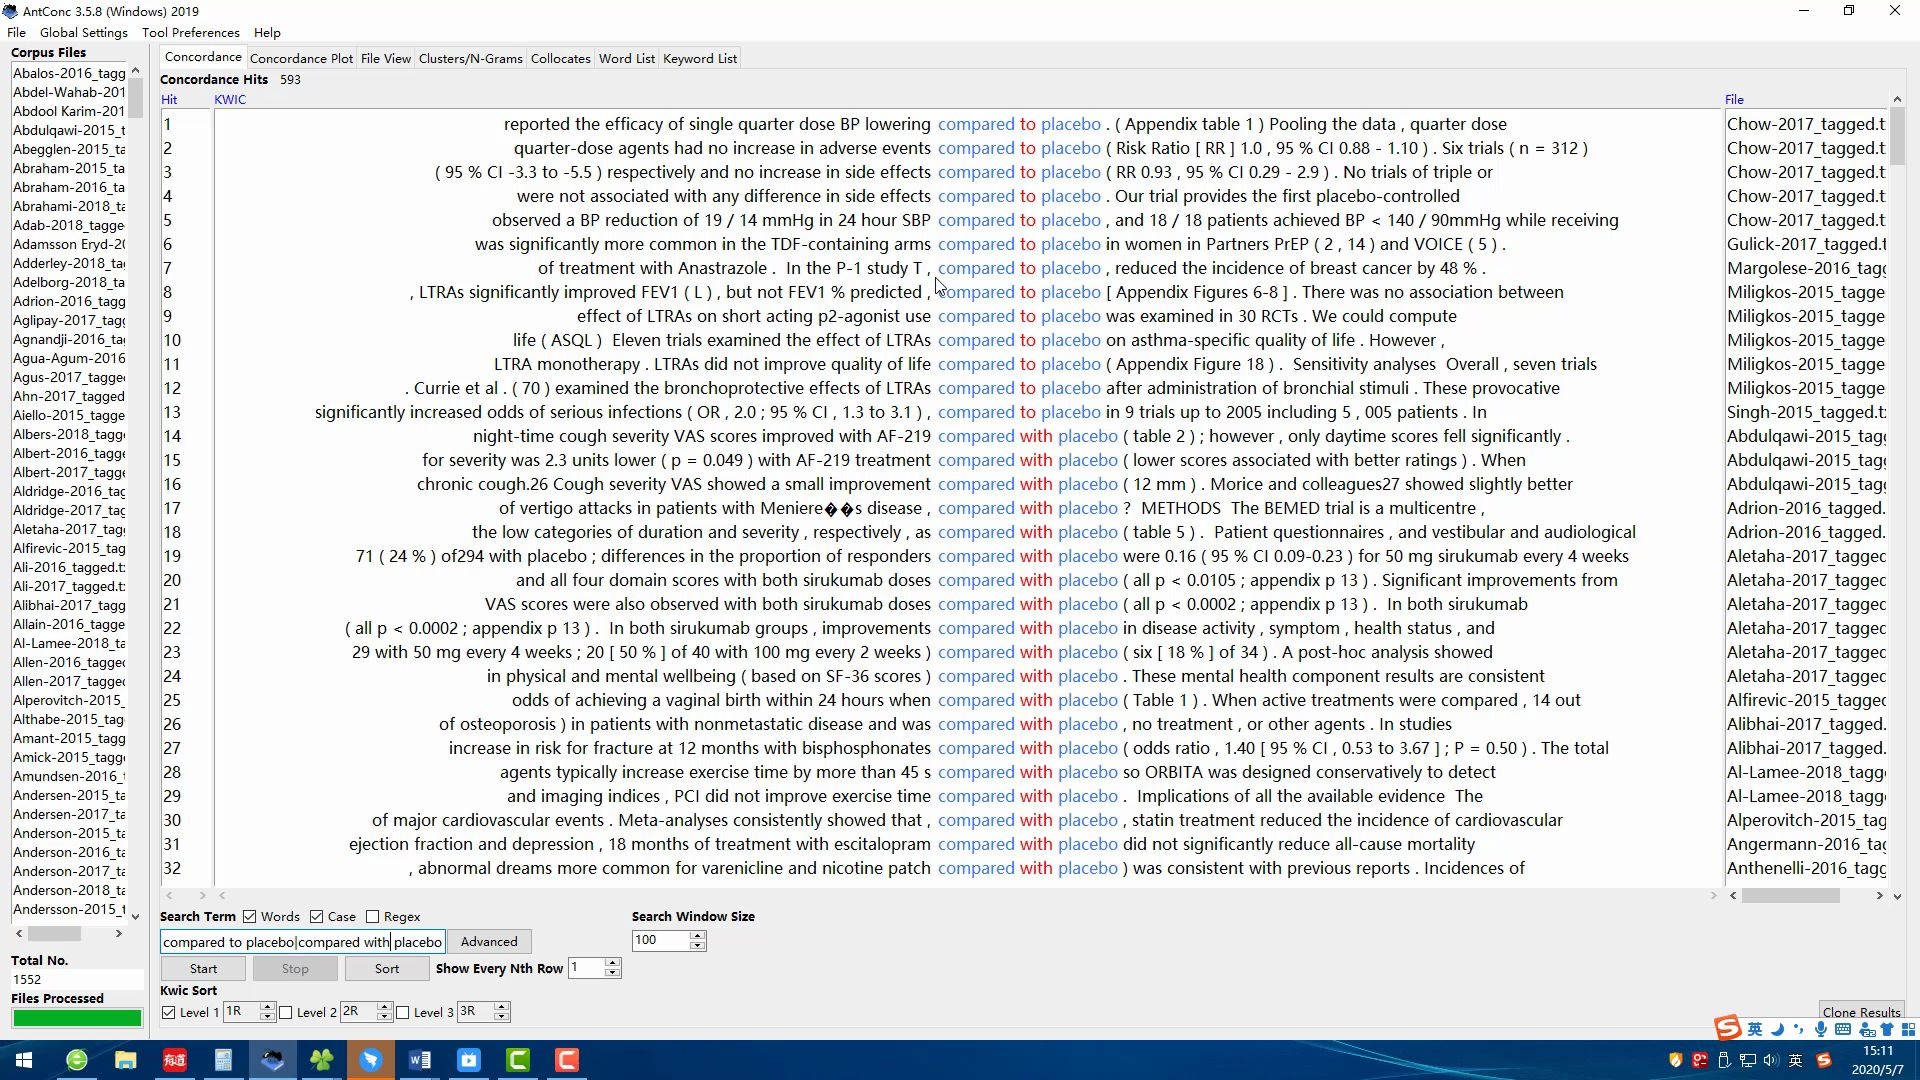
Task: Step up the Level 3 sort position 3R
Action: pyautogui.click(x=502, y=1007)
